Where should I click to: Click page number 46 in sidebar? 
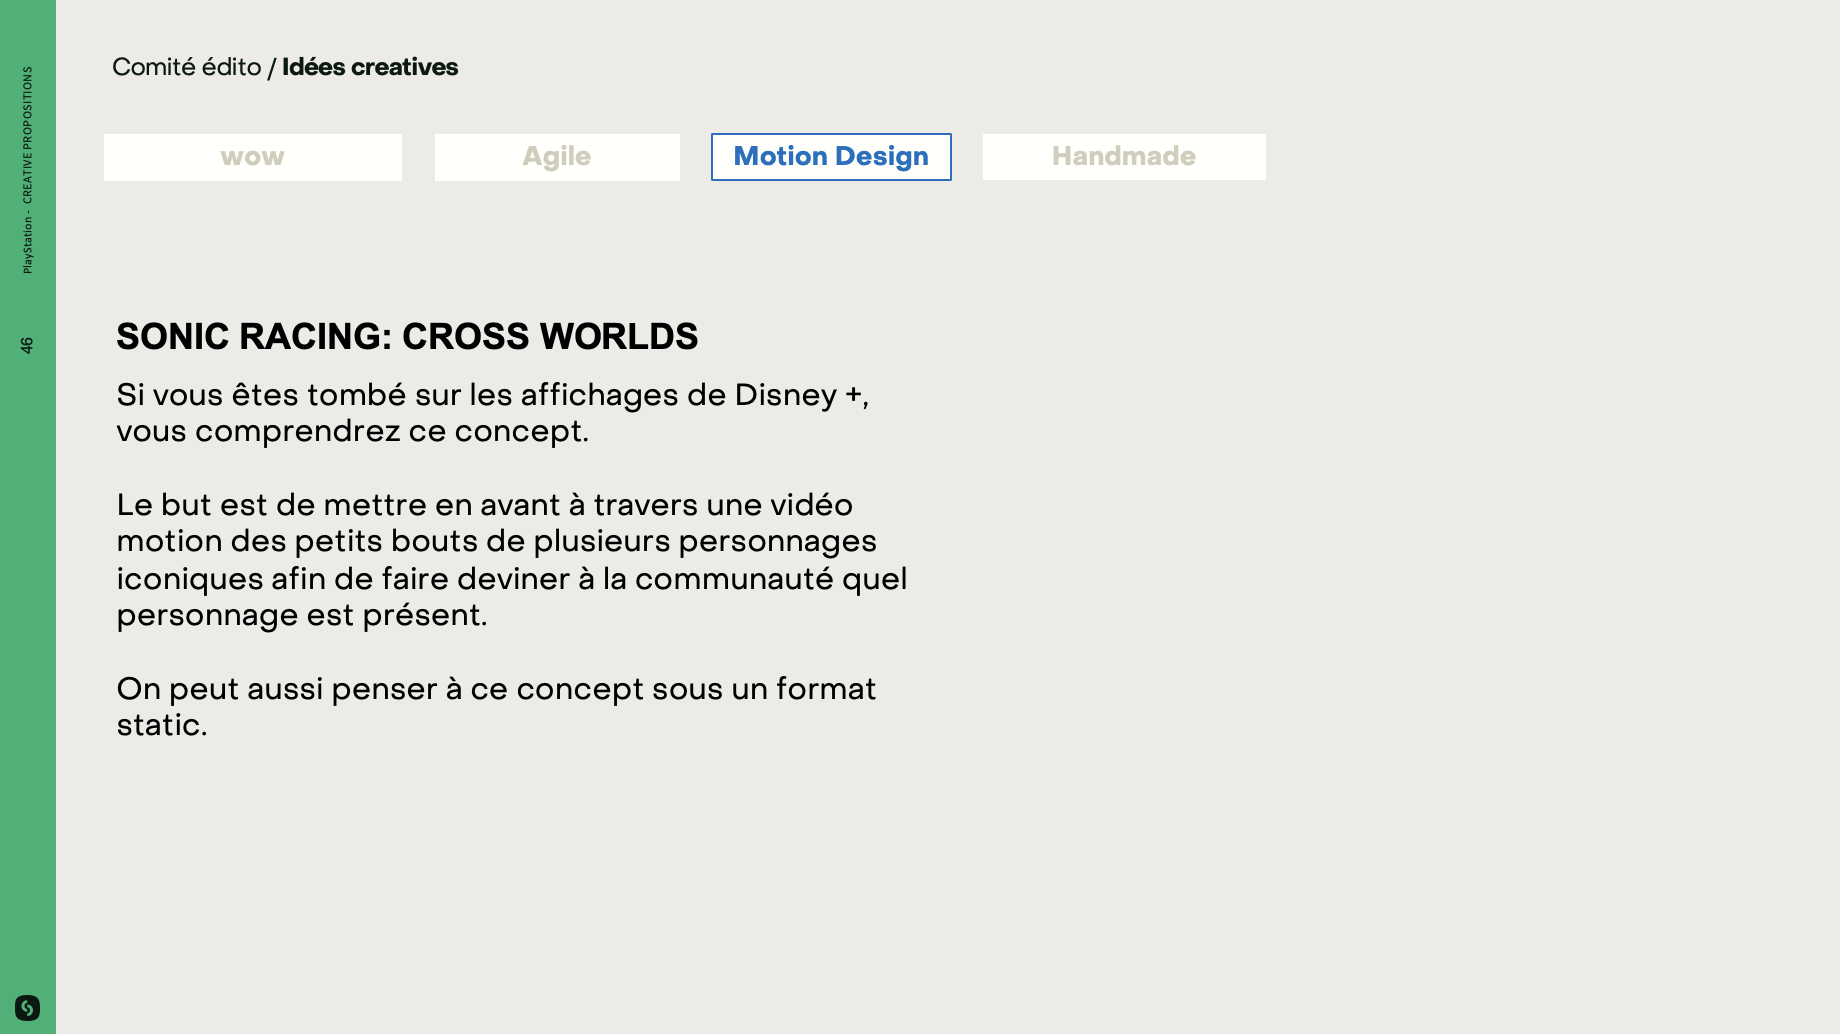27,345
